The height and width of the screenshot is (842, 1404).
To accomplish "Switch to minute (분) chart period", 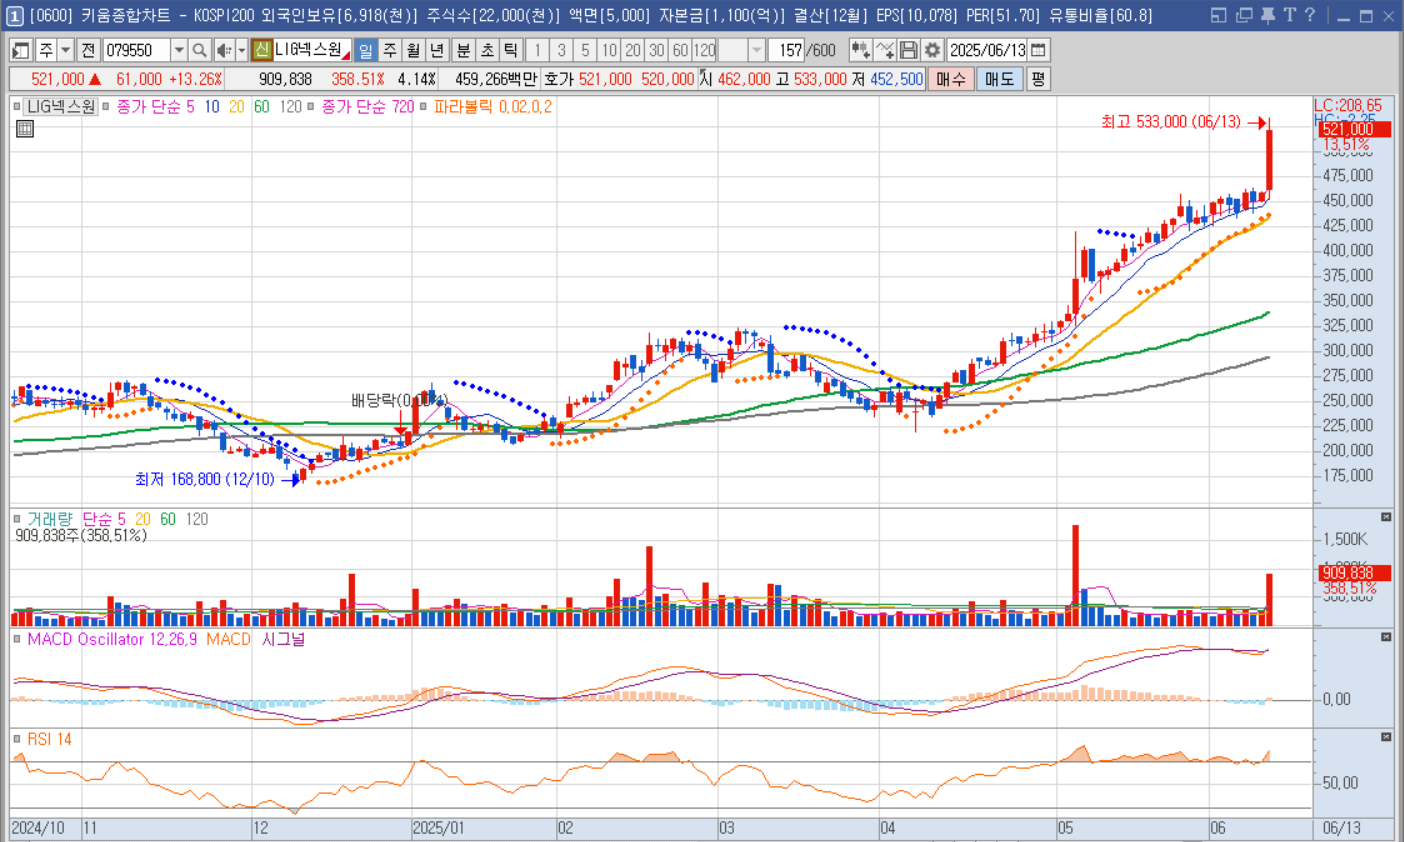I will (463, 50).
